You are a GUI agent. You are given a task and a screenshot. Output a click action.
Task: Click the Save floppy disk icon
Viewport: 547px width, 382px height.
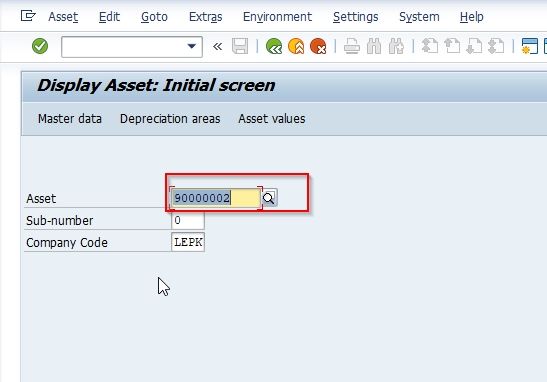click(240, 46)
